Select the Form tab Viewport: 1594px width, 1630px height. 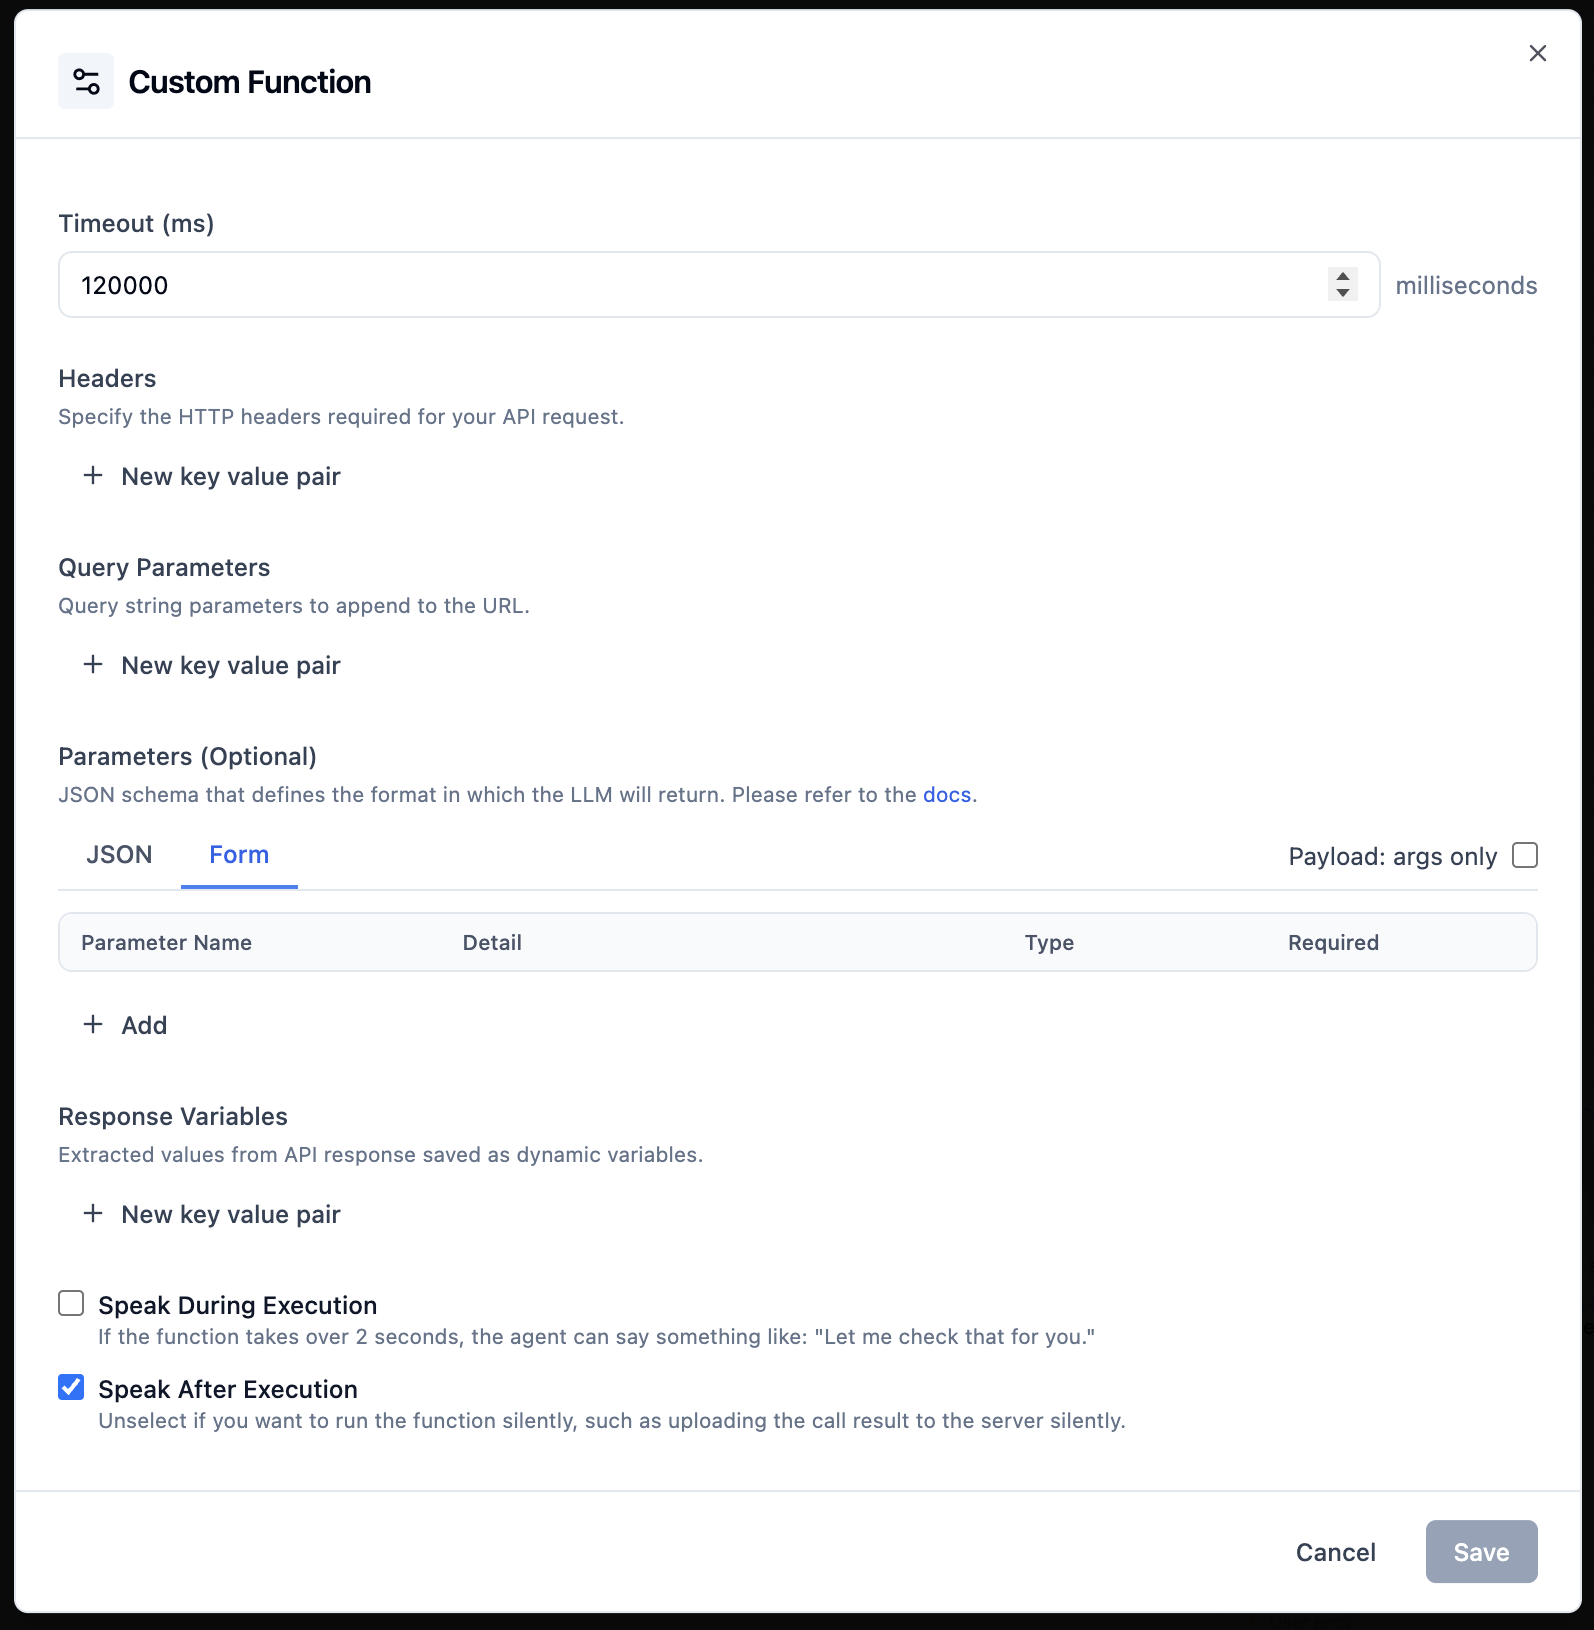pos(239,855)
